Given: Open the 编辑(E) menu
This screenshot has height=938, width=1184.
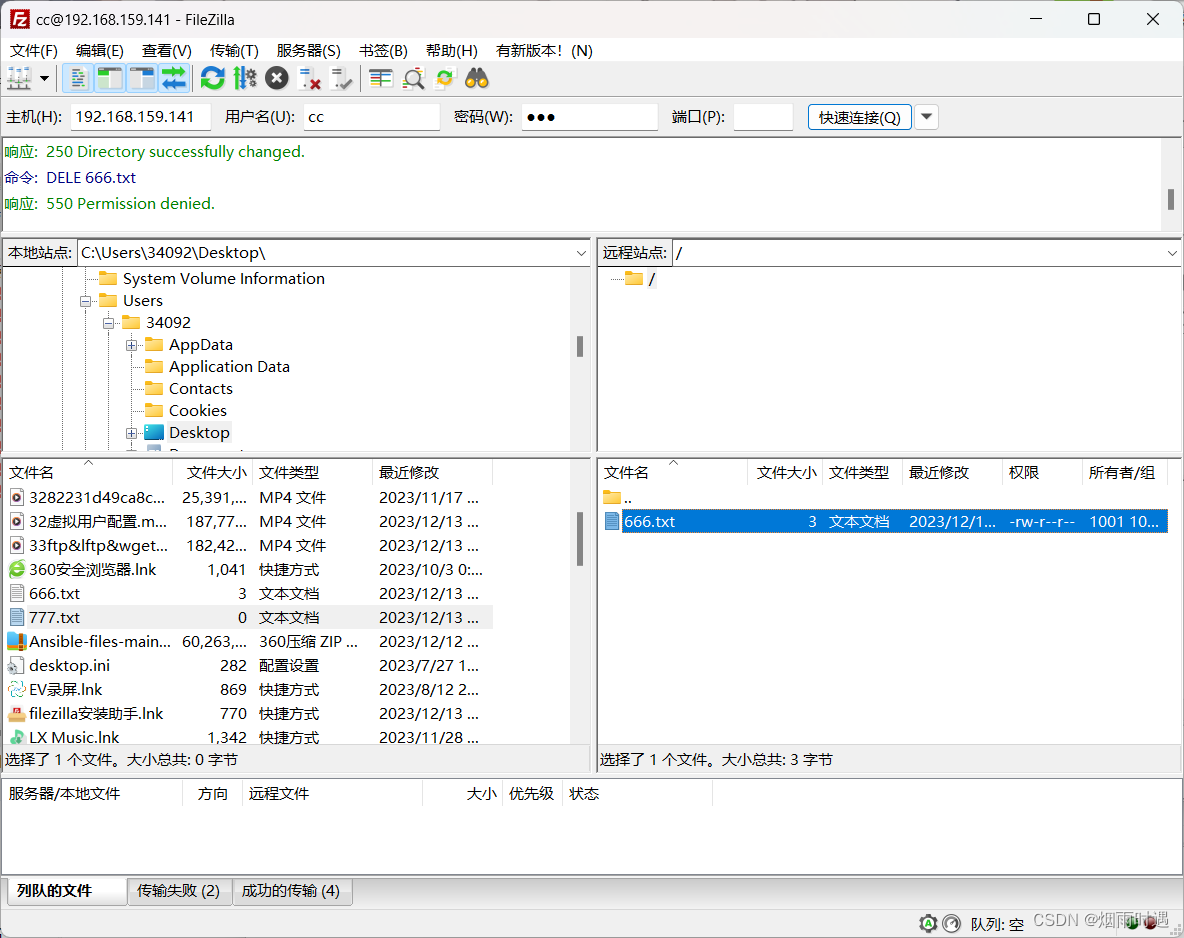Looking at the screenshot, I should [100, 51].
